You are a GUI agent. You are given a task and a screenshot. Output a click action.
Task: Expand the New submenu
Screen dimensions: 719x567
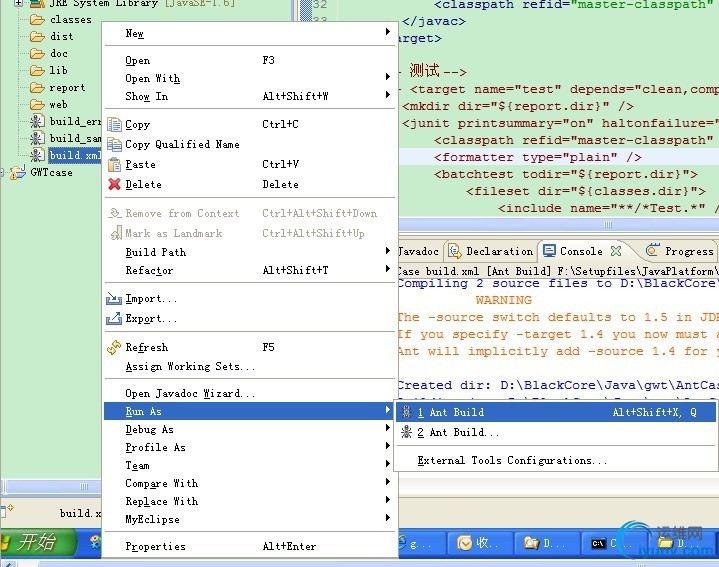(250, 33)
